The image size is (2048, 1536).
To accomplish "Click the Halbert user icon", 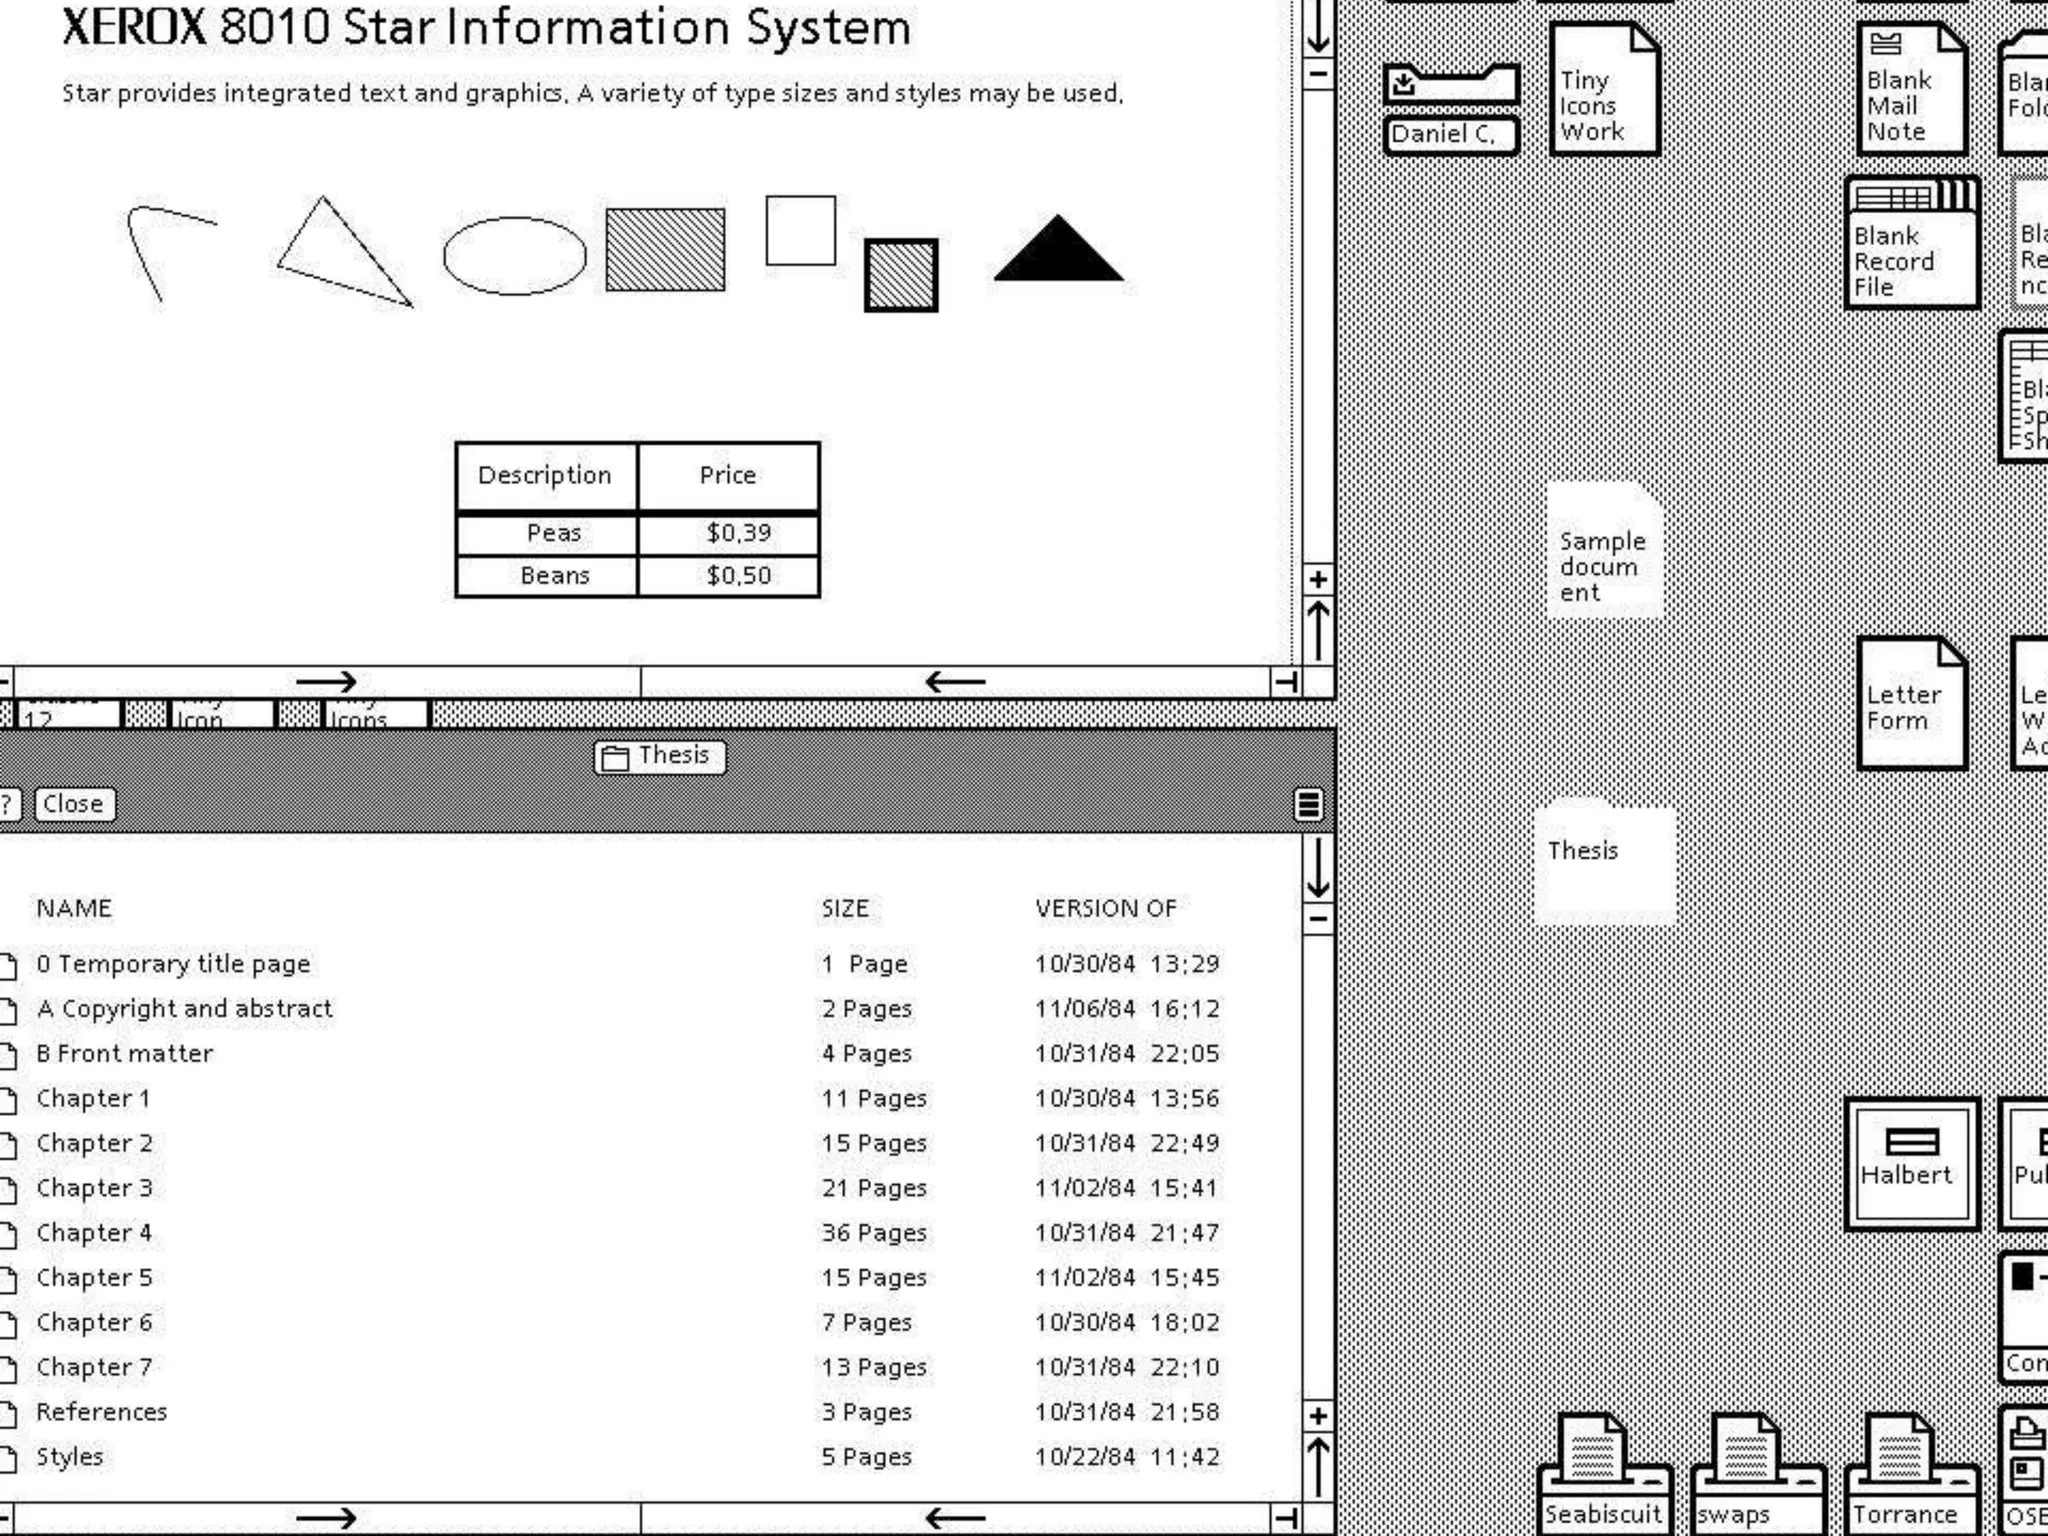I will (x=1911, y=1163).
